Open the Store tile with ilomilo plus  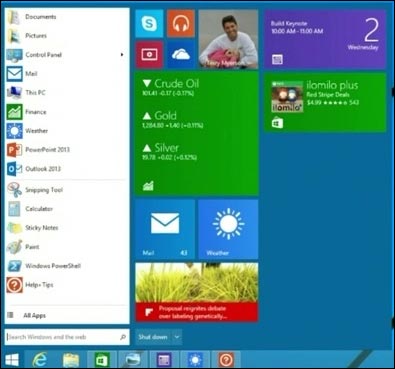coord(325,102)
